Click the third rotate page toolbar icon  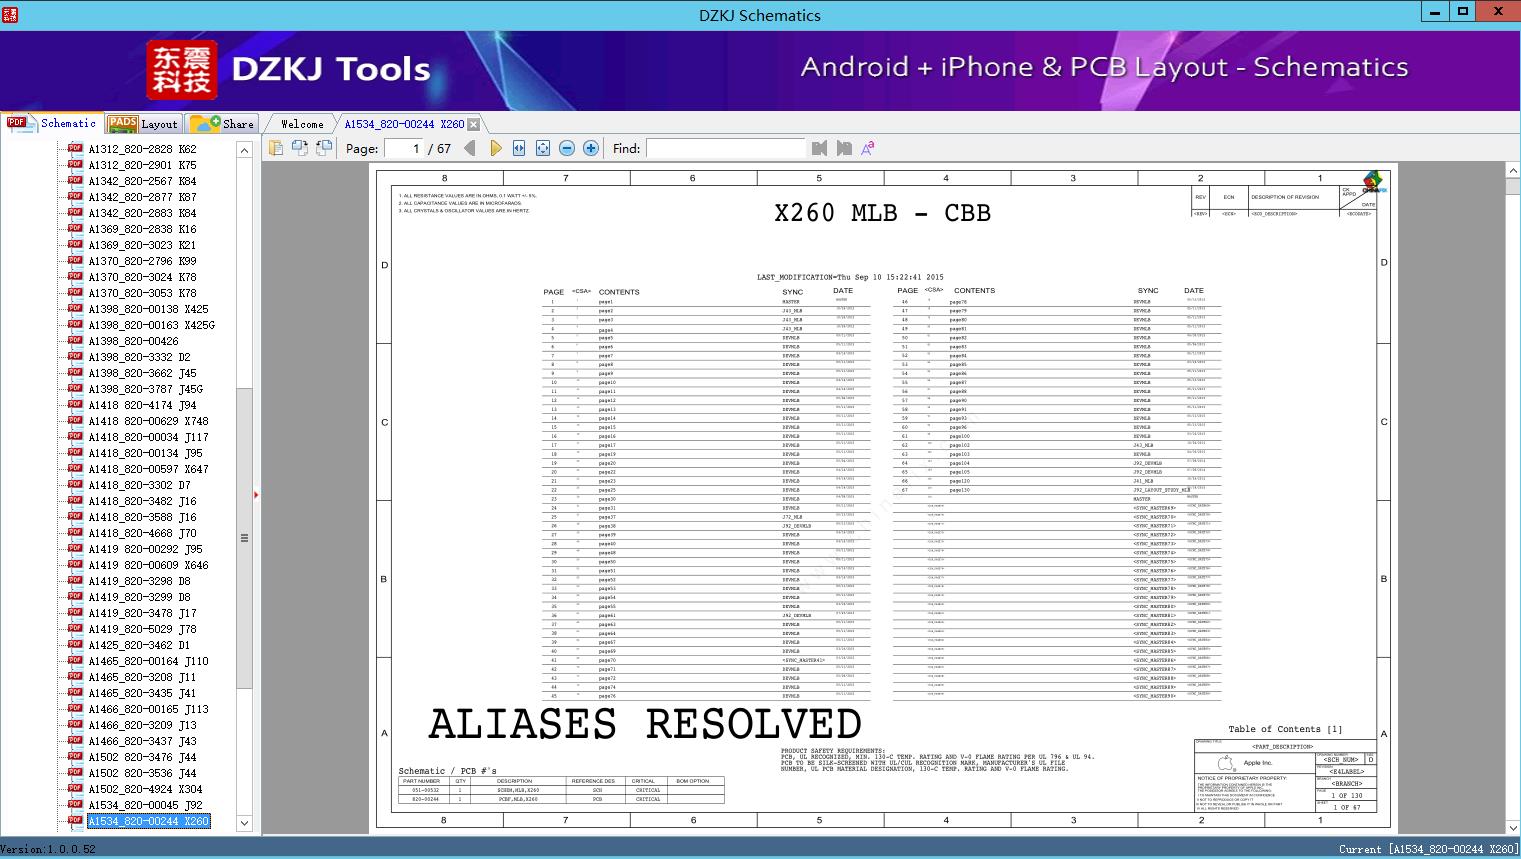tap(324, 148)
